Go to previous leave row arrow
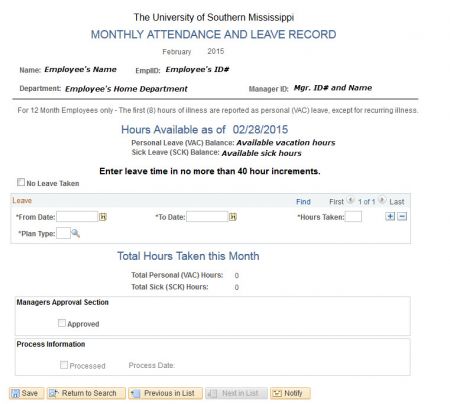450x404 pixels. (x=350, y=200)
